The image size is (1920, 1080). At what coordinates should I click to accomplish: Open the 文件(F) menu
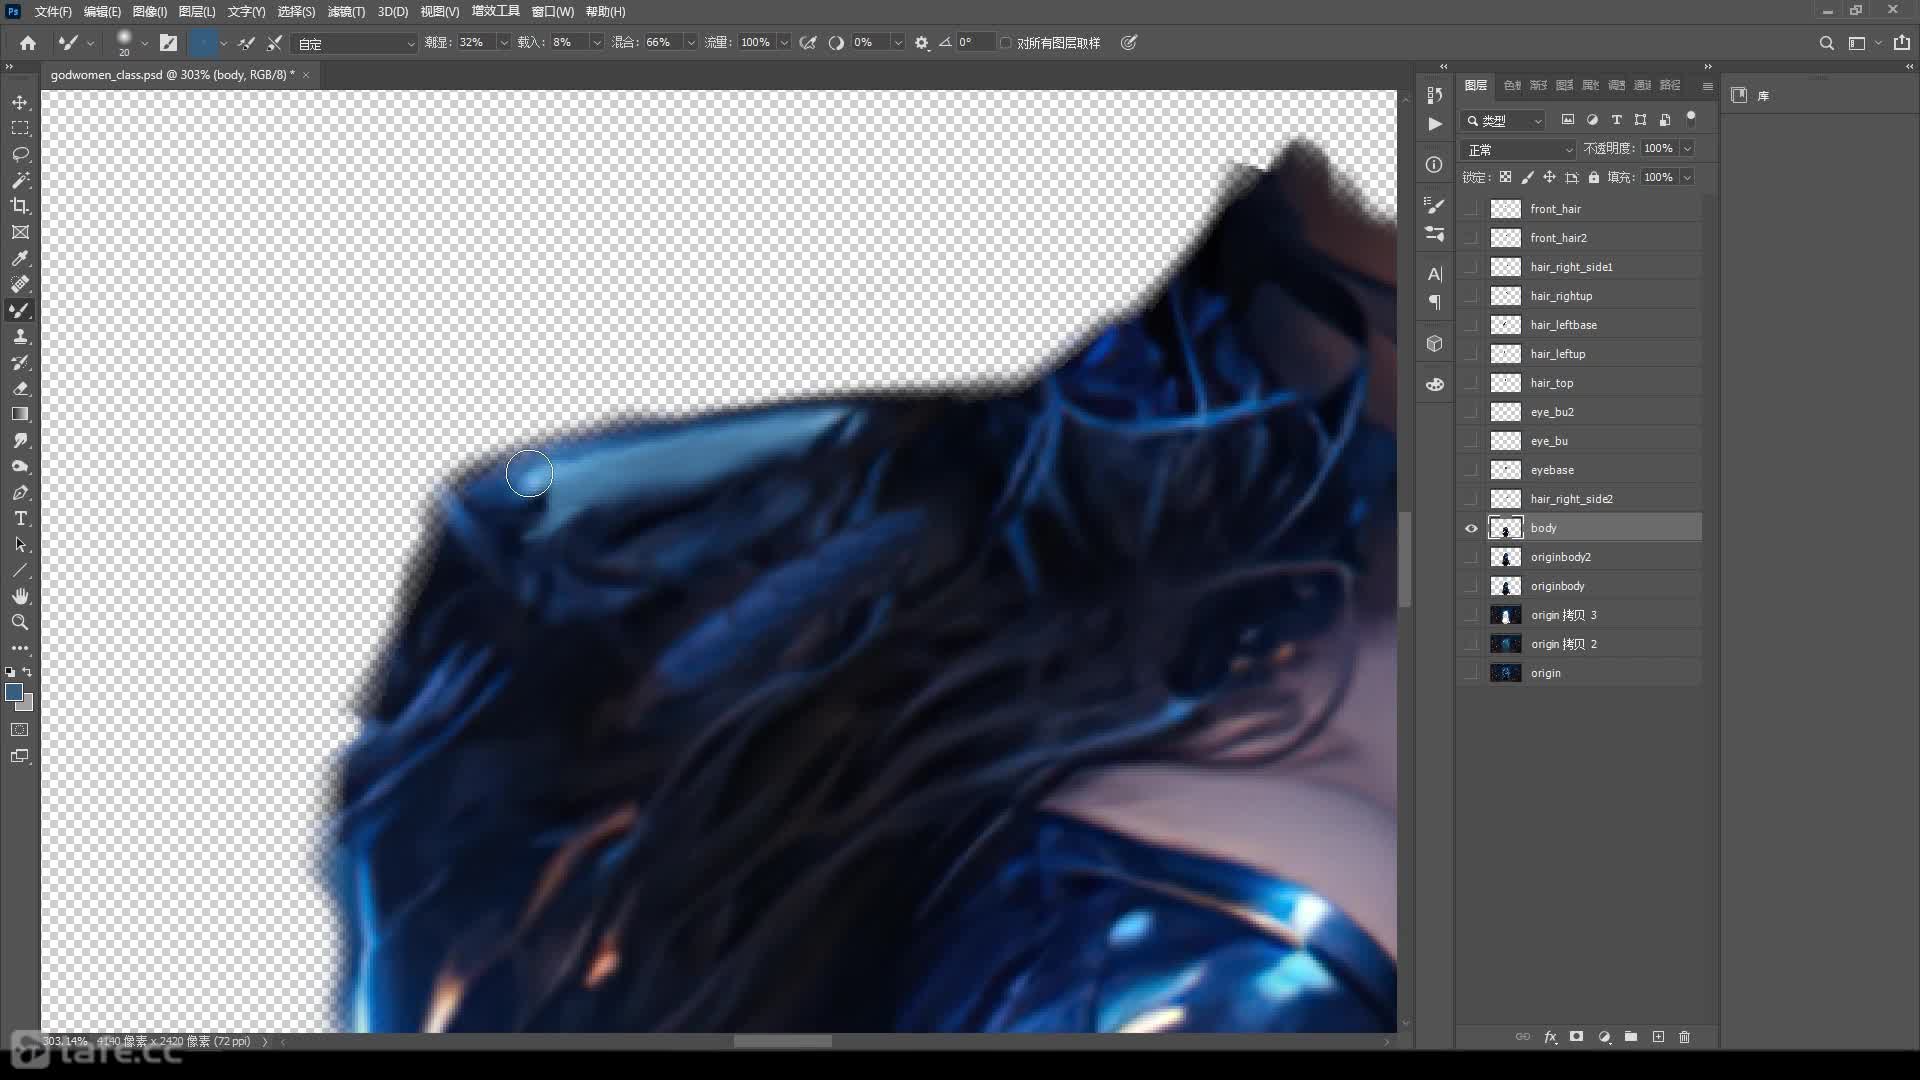tap(53, 12)
